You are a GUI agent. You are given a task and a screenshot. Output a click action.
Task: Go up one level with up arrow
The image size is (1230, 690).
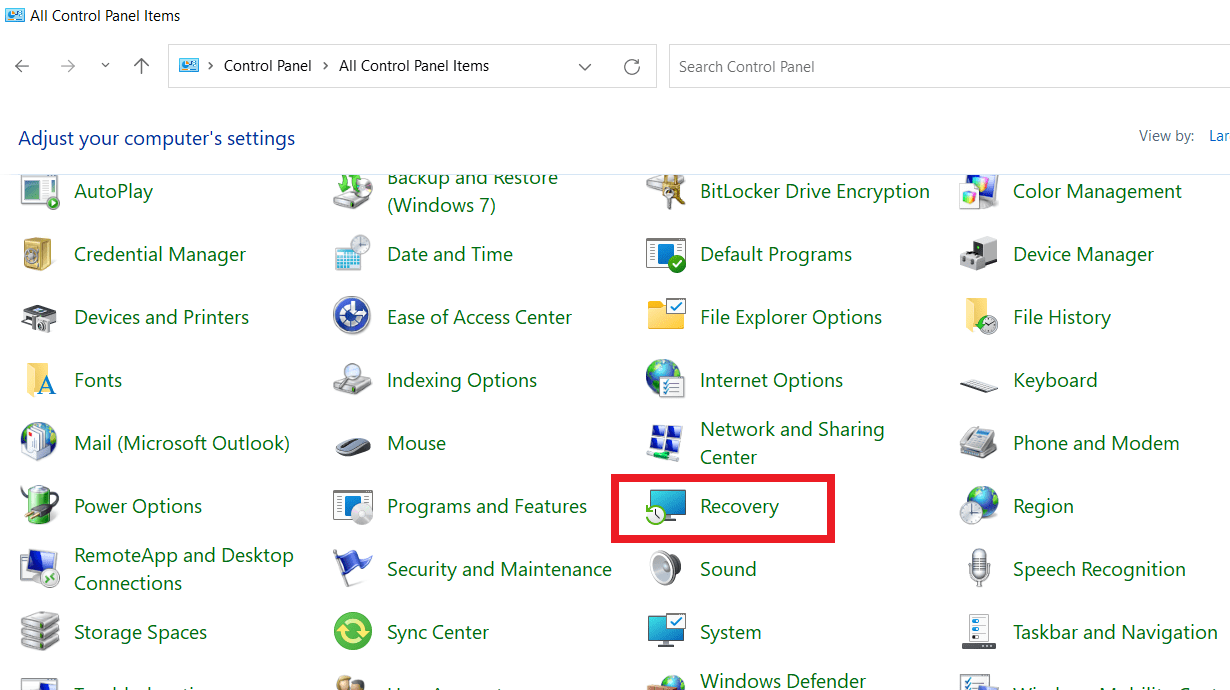pos(141,66)
